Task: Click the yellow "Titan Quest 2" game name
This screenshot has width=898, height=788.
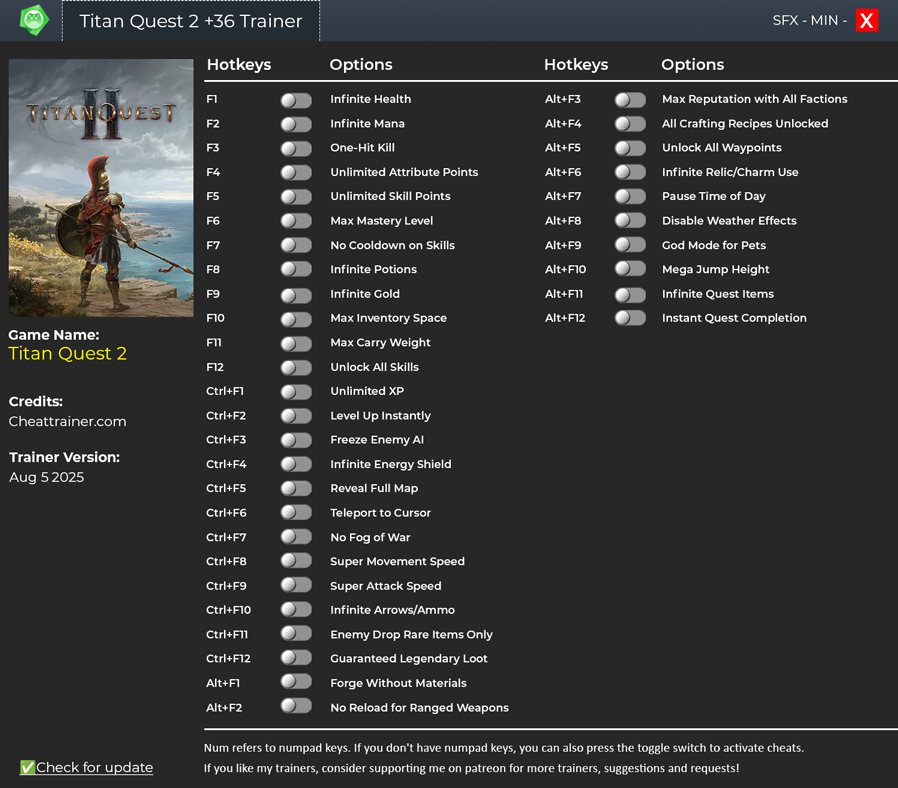Action: (68, 353)
